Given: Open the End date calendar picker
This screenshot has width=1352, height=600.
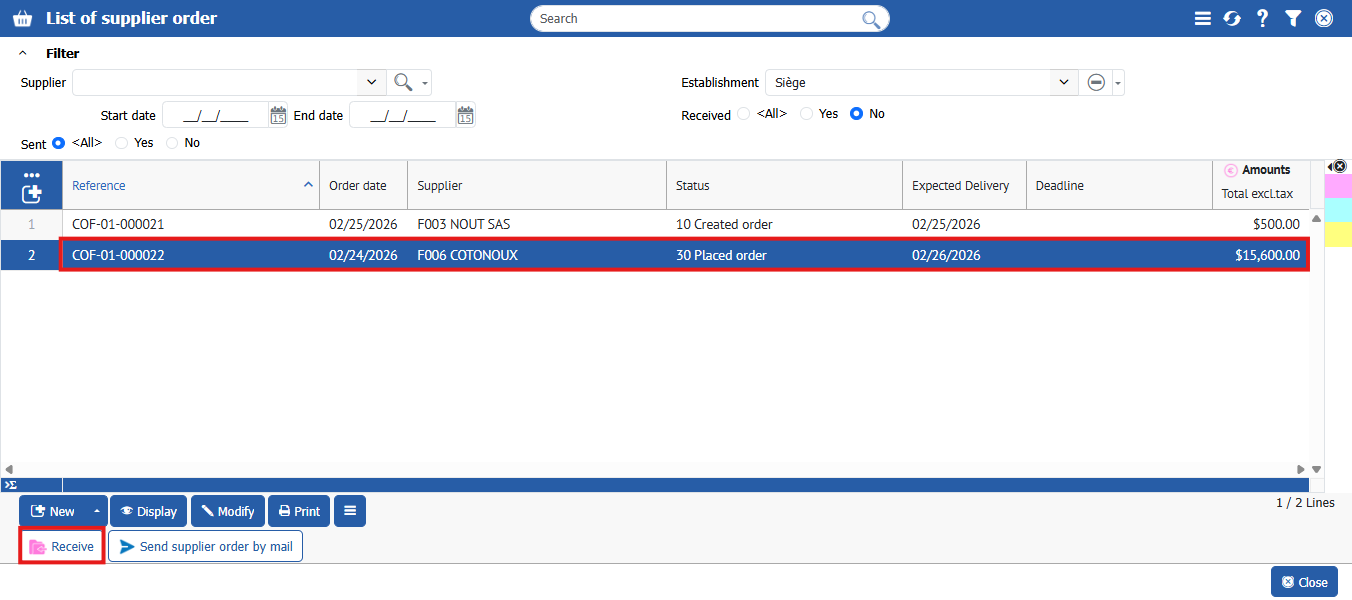Looking at the screenshot, I should click(465, 115).
